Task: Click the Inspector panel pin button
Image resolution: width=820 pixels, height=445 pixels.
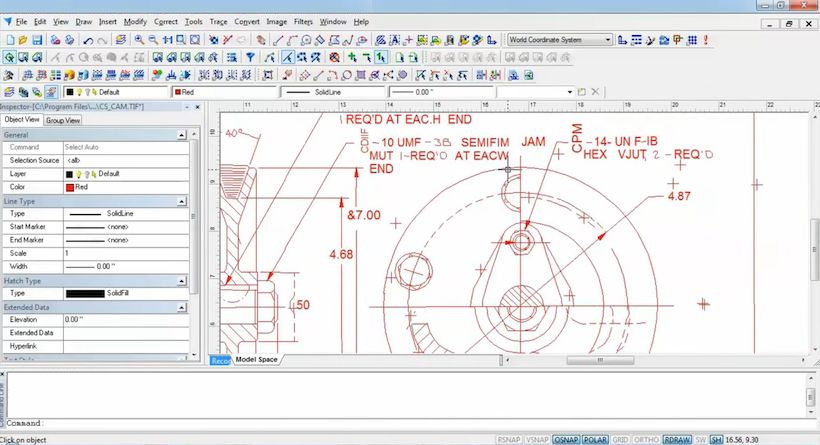Action: tap(187, 107)
